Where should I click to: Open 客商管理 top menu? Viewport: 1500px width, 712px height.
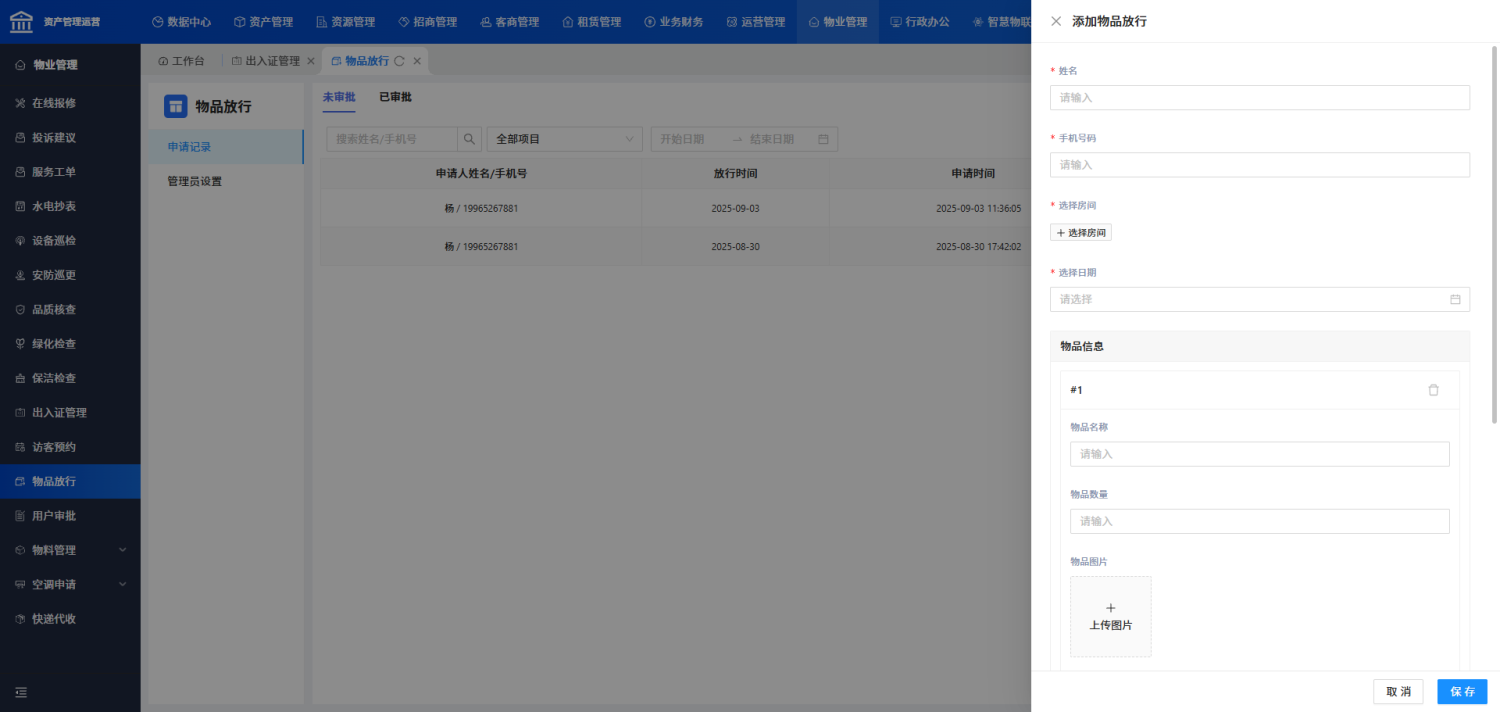click(x=509, y=21)
